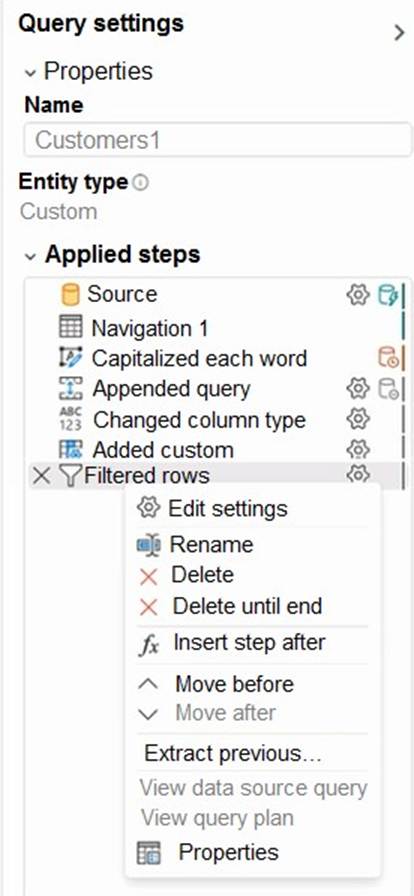Viewport: 414px width, 896px height.
Task: Collapse the Properties section
Action: coord(30,73)
